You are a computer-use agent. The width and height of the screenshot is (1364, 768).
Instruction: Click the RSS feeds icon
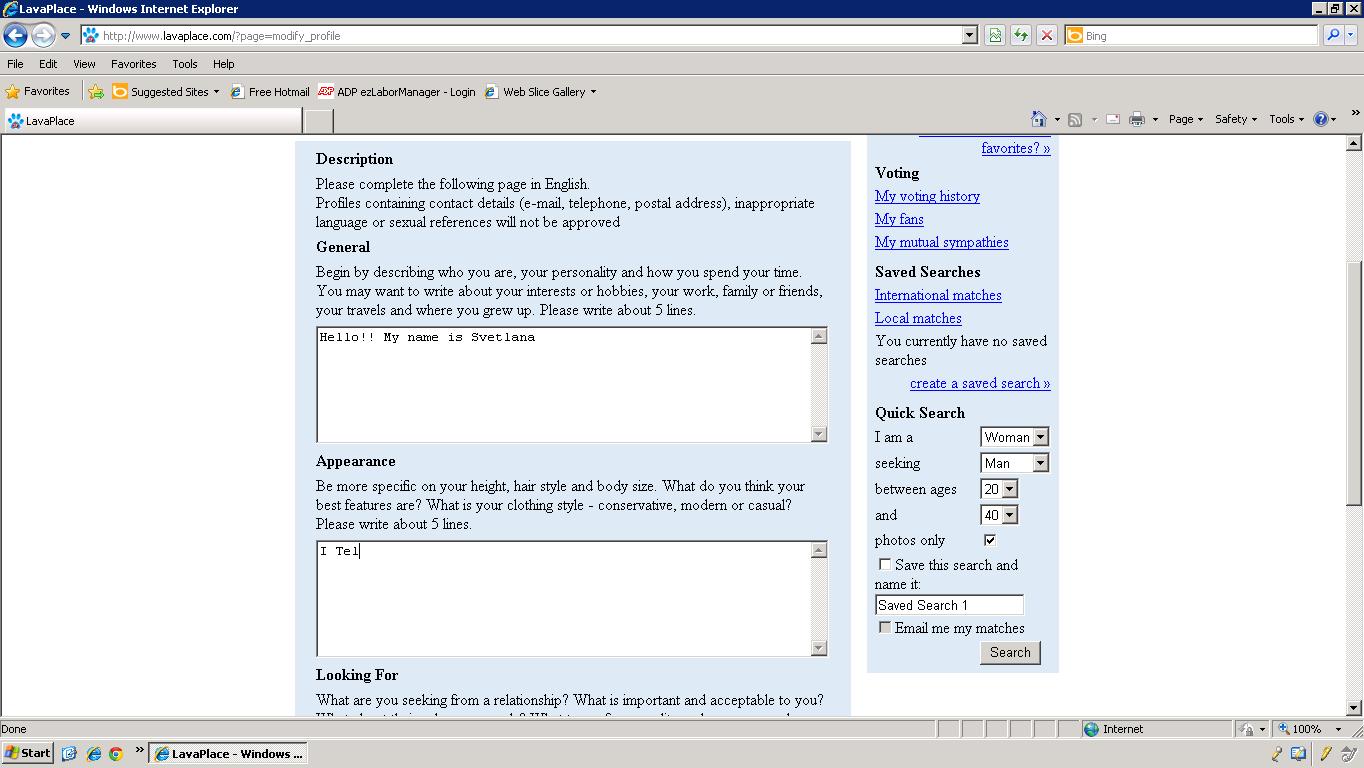[x=1075, y=119]
